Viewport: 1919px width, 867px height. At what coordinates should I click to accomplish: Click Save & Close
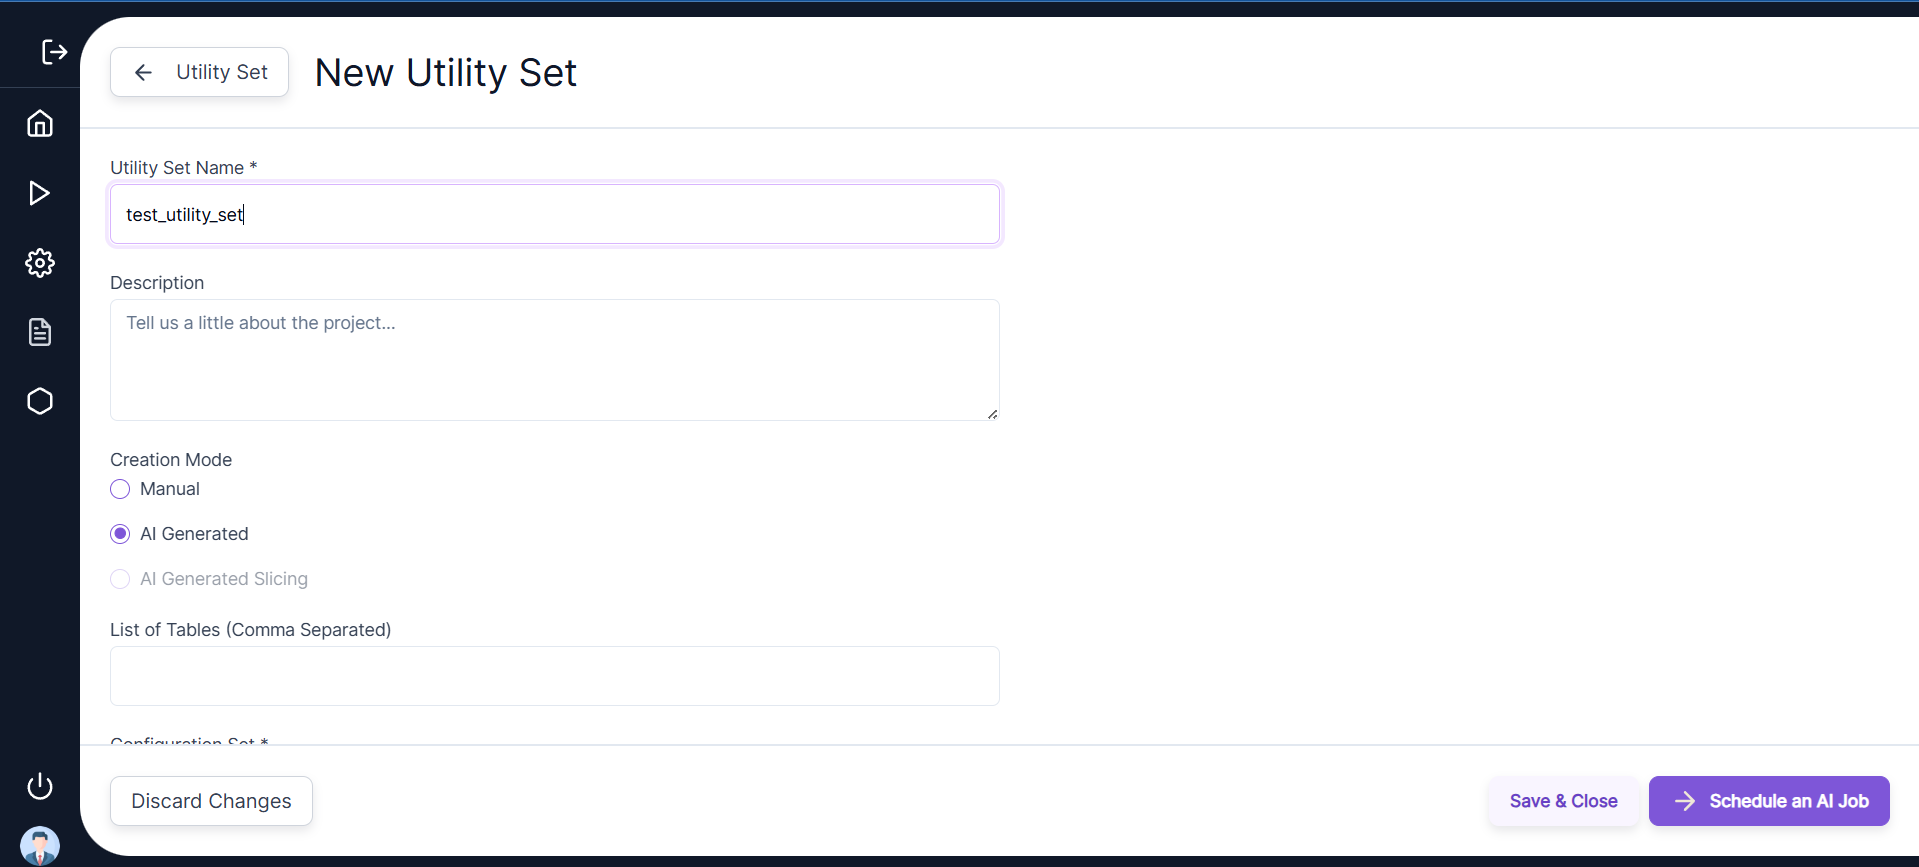tap(1563, 800)
